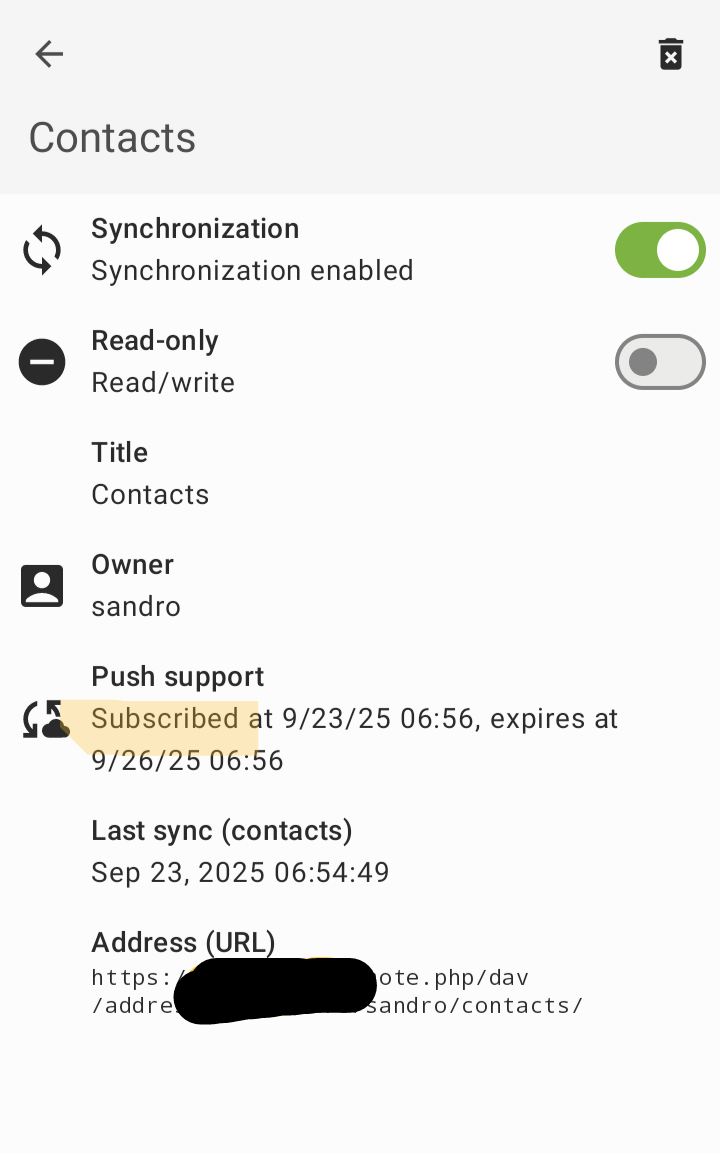Tap the Sep 23, 2025 sync timestamp
The height and width of the screenshot is (1153, 720).
pos(240,873)
